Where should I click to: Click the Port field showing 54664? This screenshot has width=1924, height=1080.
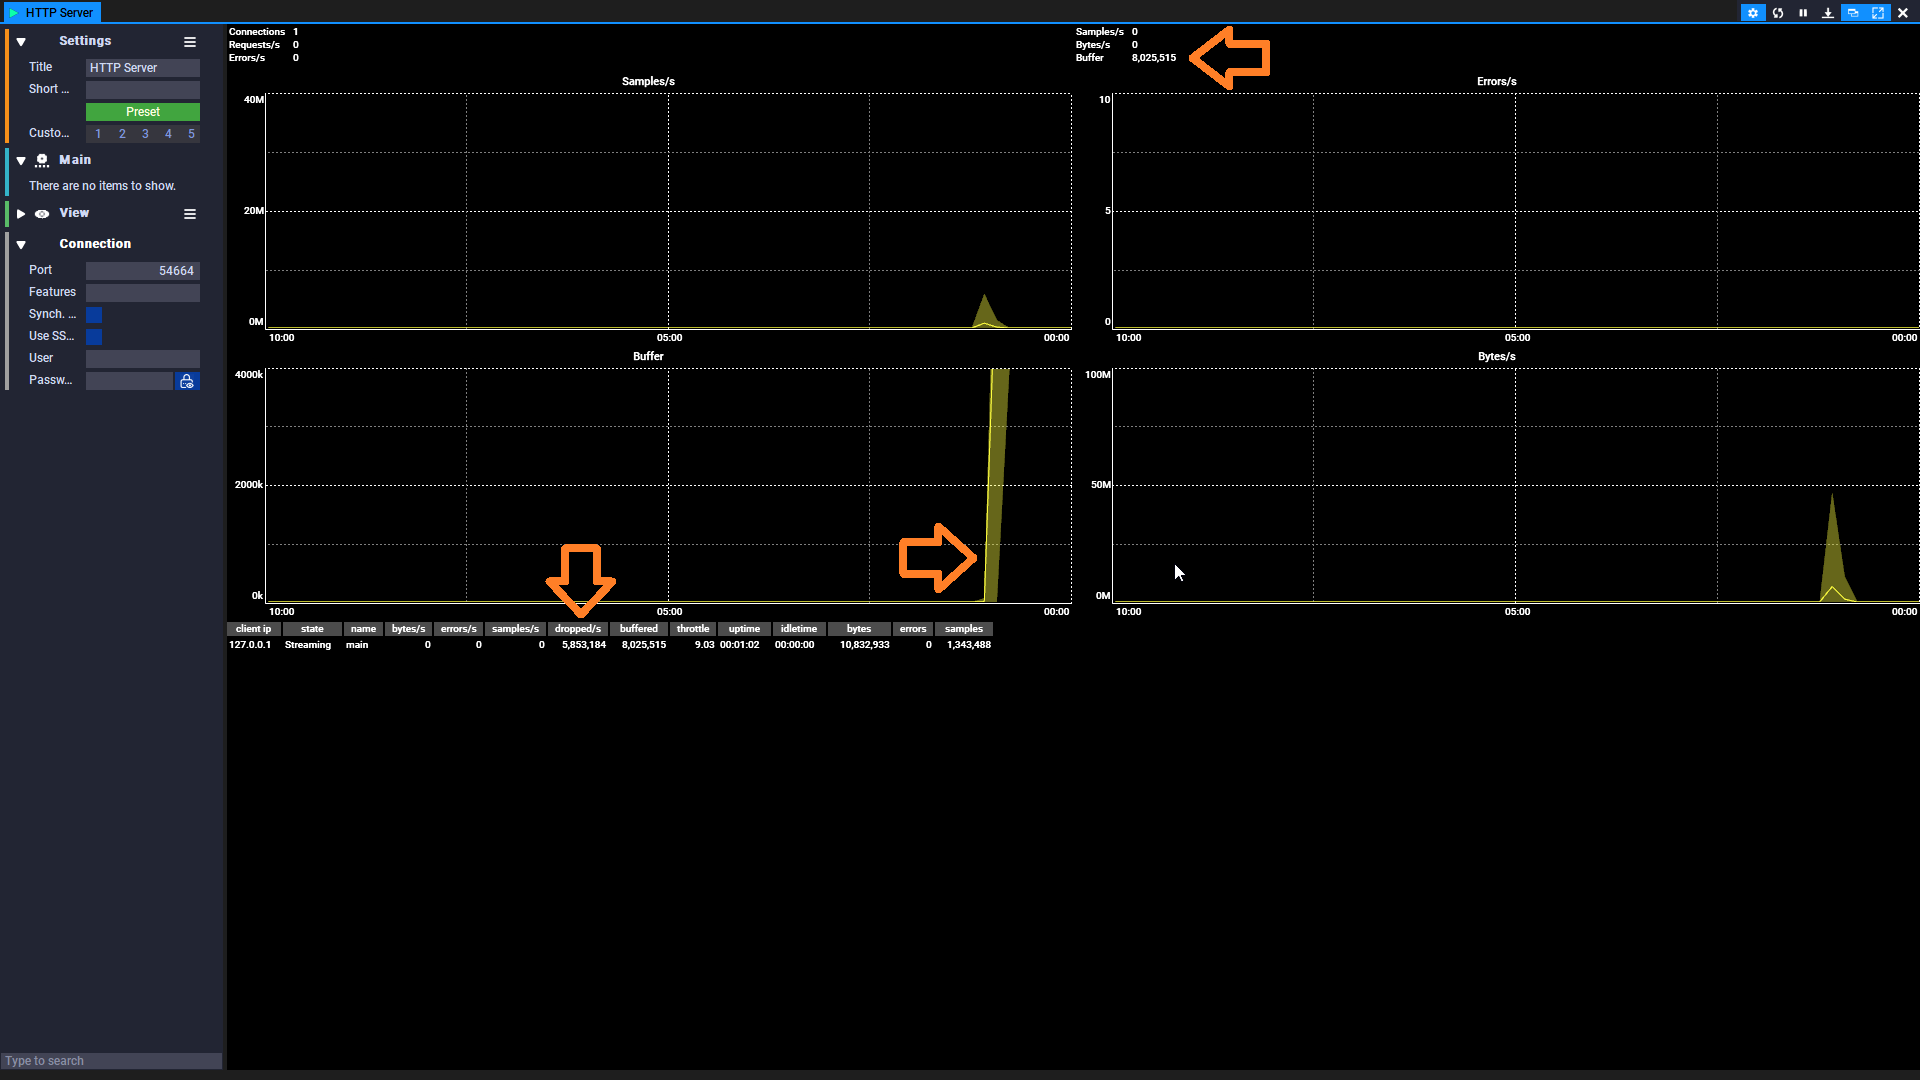pyautogui.click(x=143, y=272)
